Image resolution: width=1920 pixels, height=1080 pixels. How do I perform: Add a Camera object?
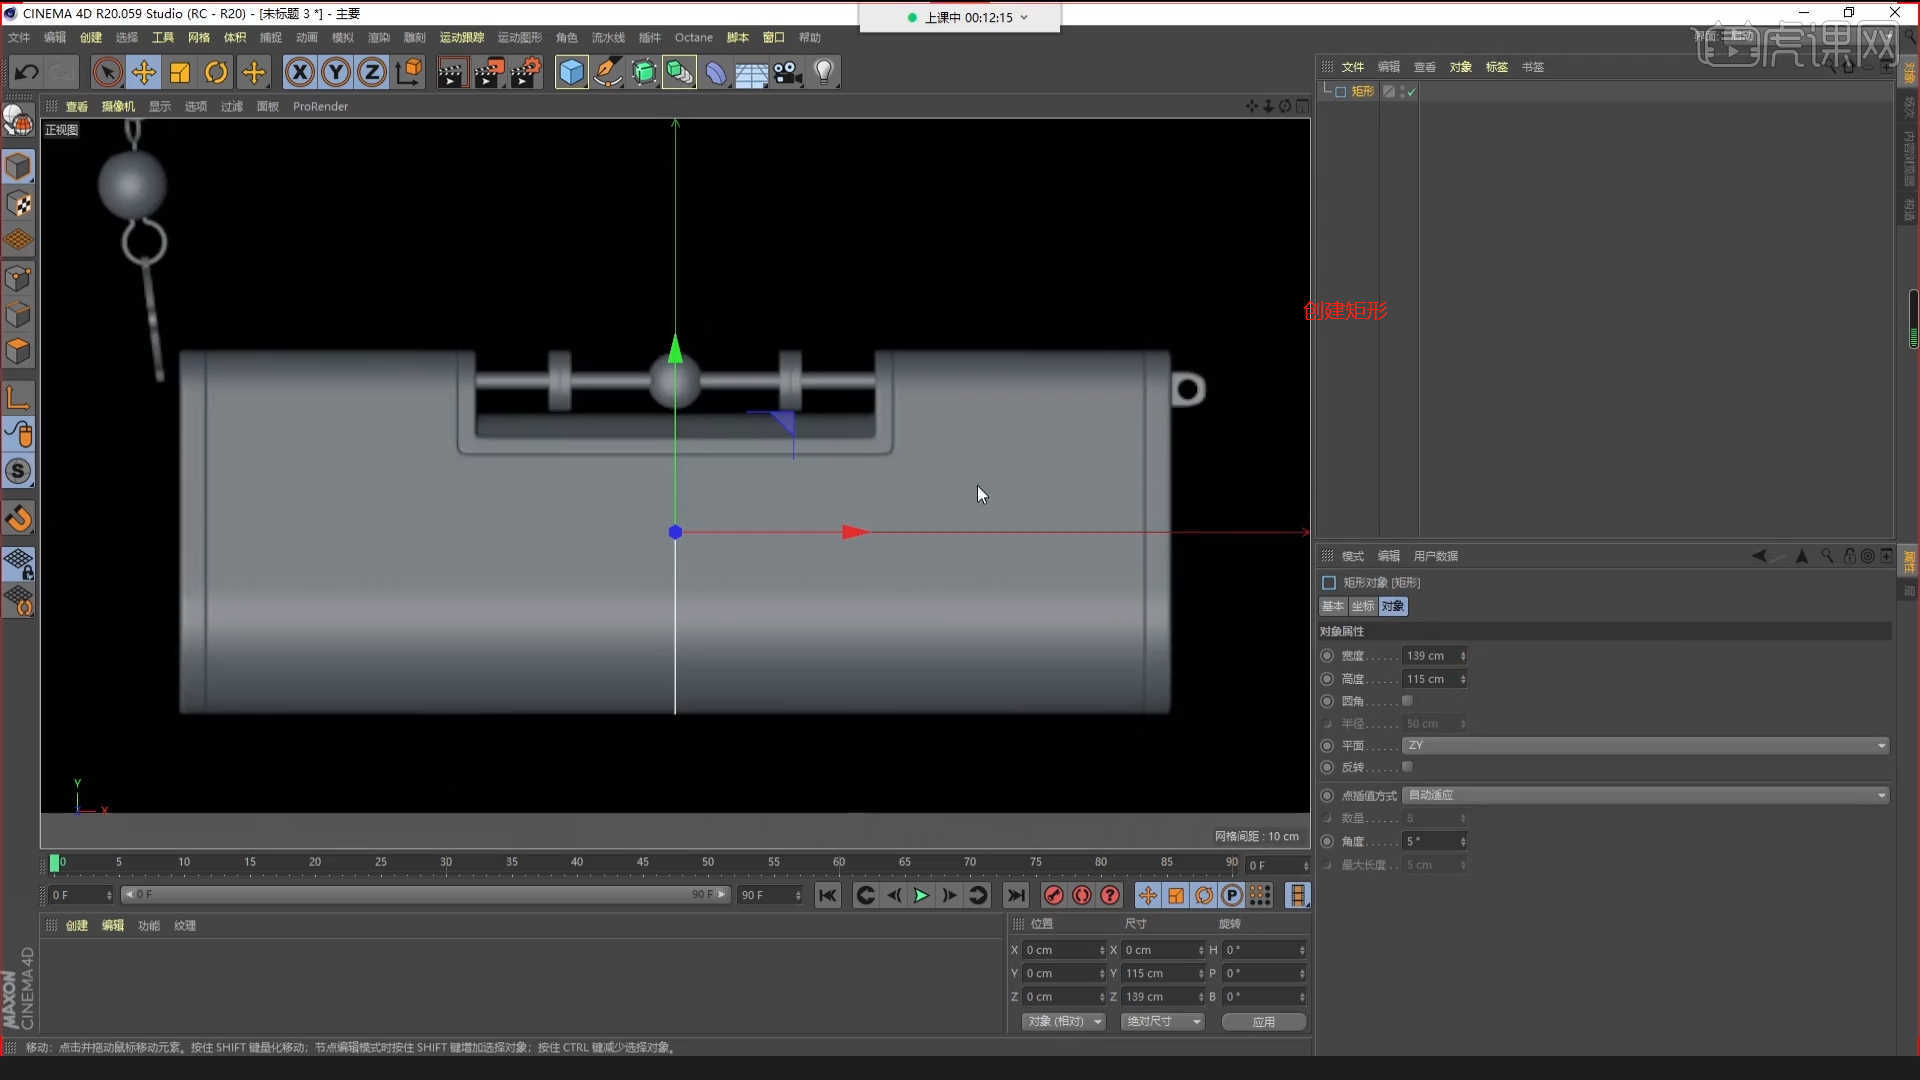coord(788,72)
